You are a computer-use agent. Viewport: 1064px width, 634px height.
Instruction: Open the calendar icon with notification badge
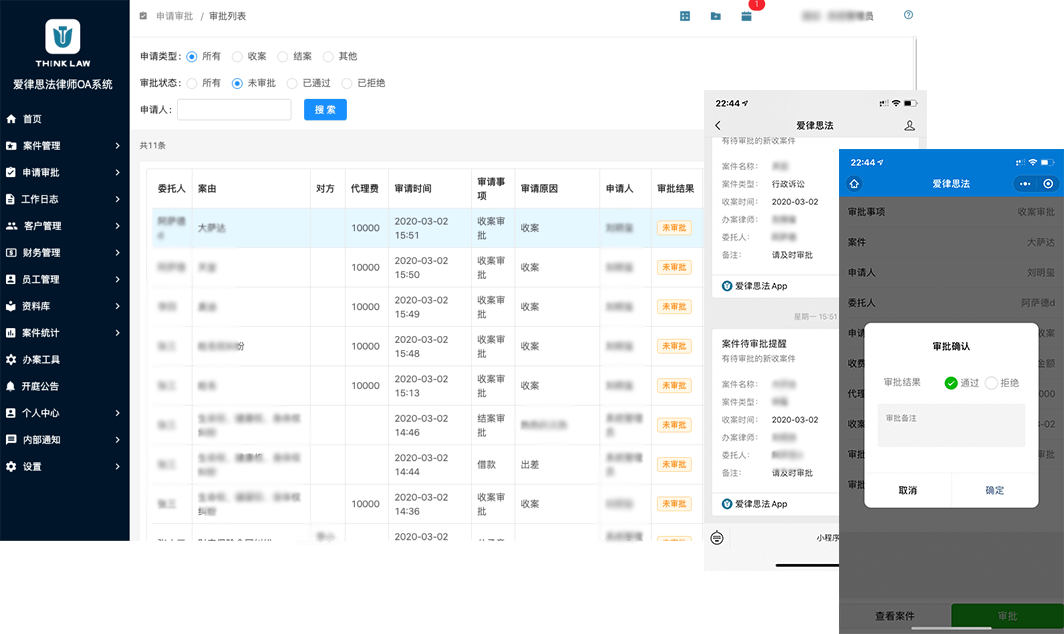click(x=746, y=16)
